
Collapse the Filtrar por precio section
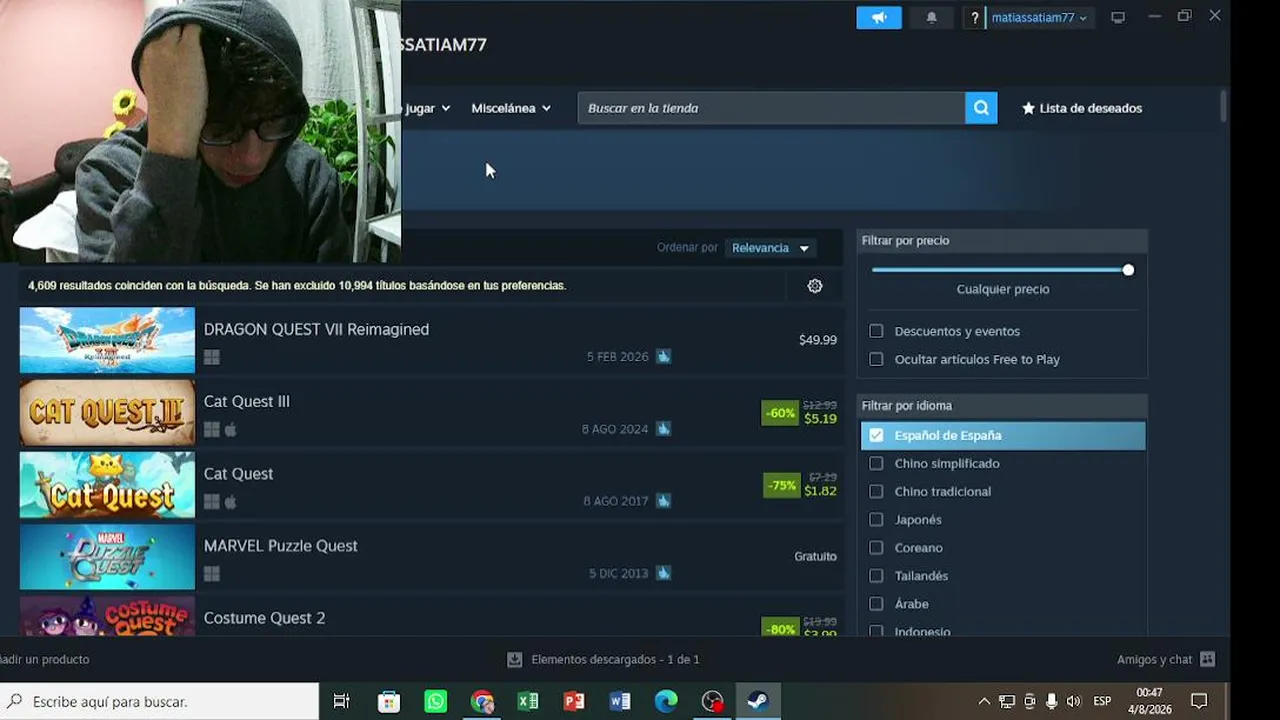point(1003,240)
